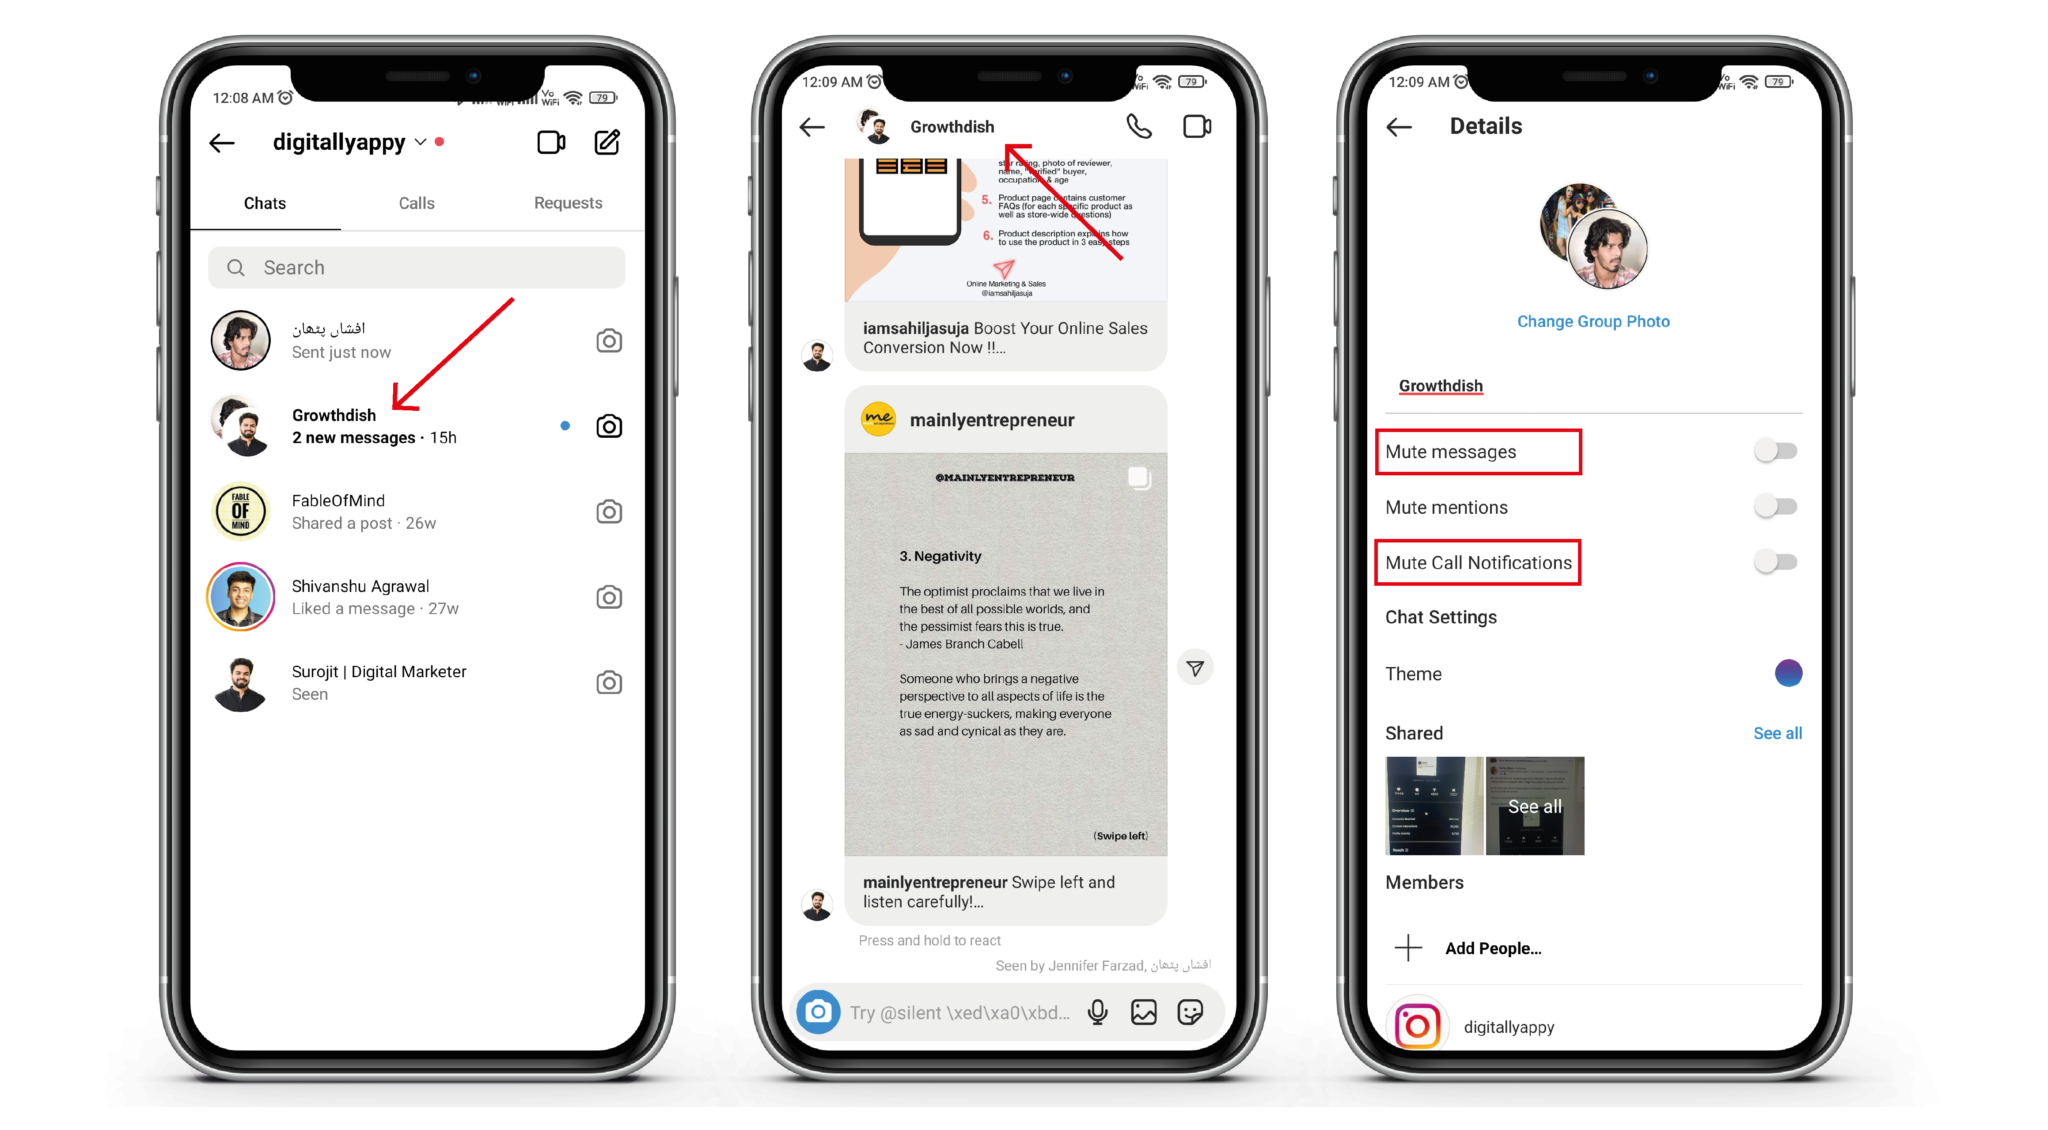Tap the camera icon next to Growthdish
The width and height of the screenshot is (2048, 1130).
608,426
